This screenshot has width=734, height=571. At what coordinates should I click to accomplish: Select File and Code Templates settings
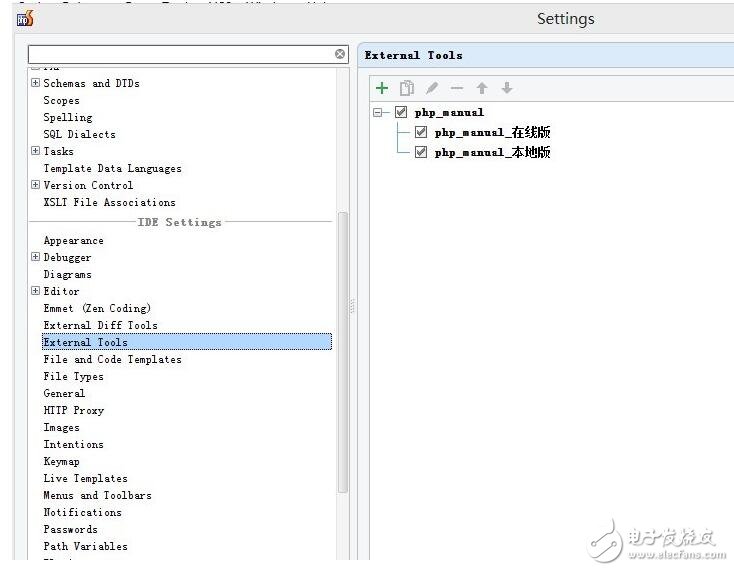[112, 360]
